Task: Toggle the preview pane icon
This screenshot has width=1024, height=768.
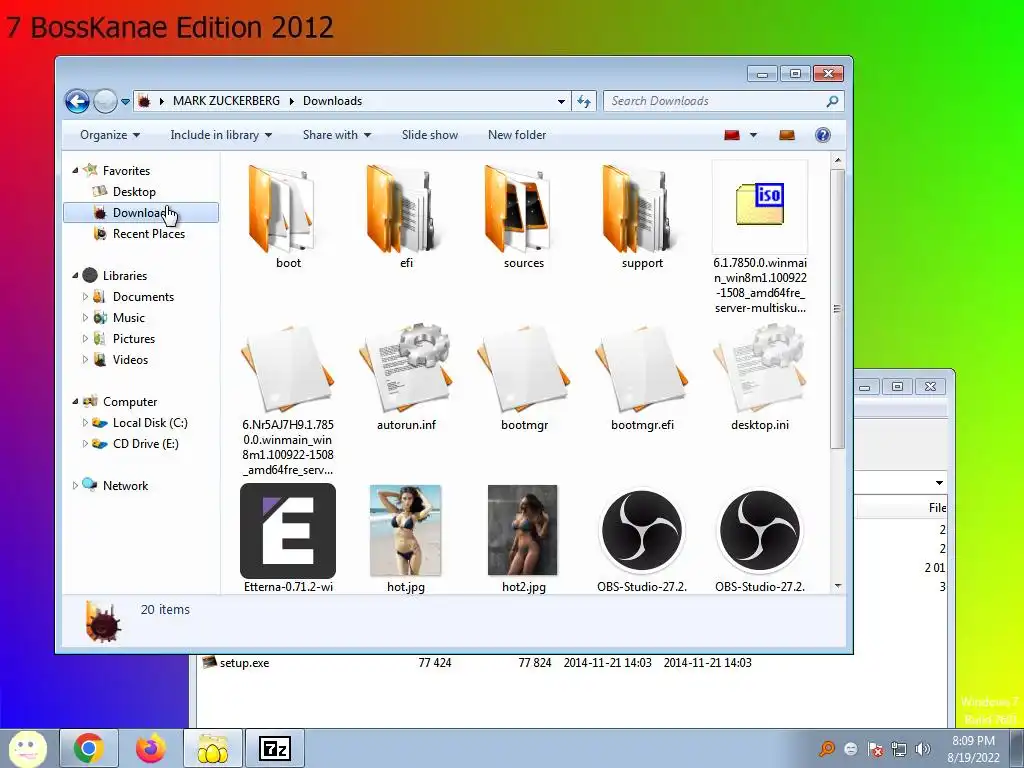Action: [787, 135]
